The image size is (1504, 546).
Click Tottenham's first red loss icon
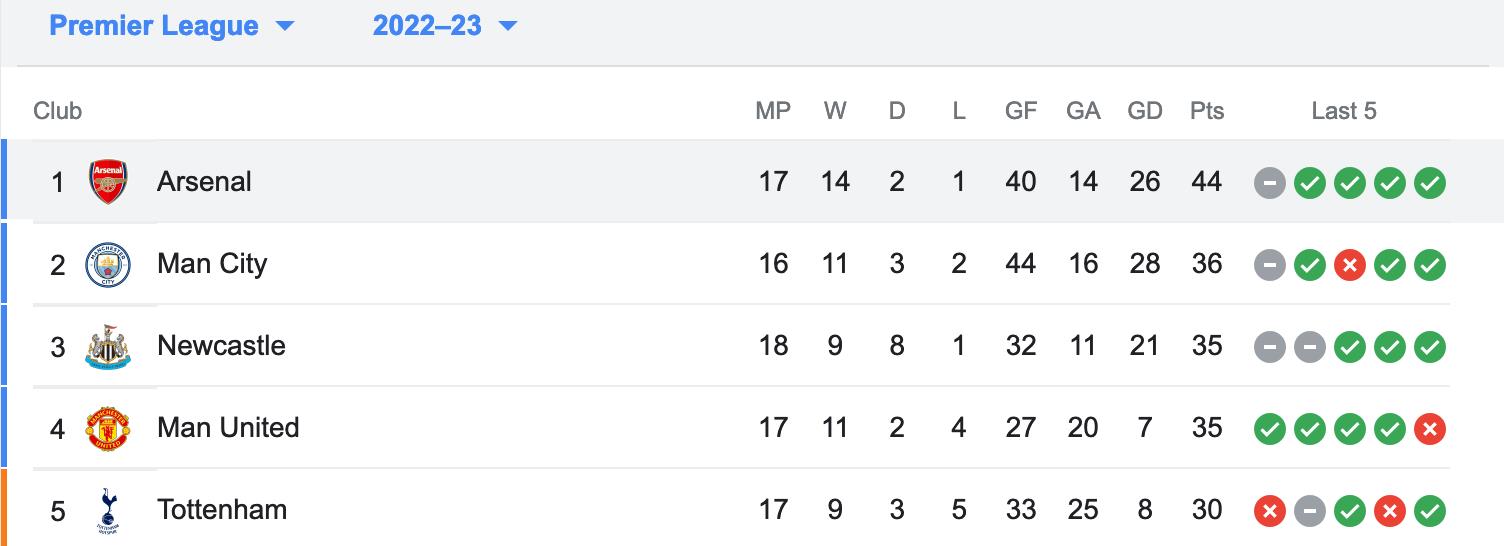[1270, 511]
